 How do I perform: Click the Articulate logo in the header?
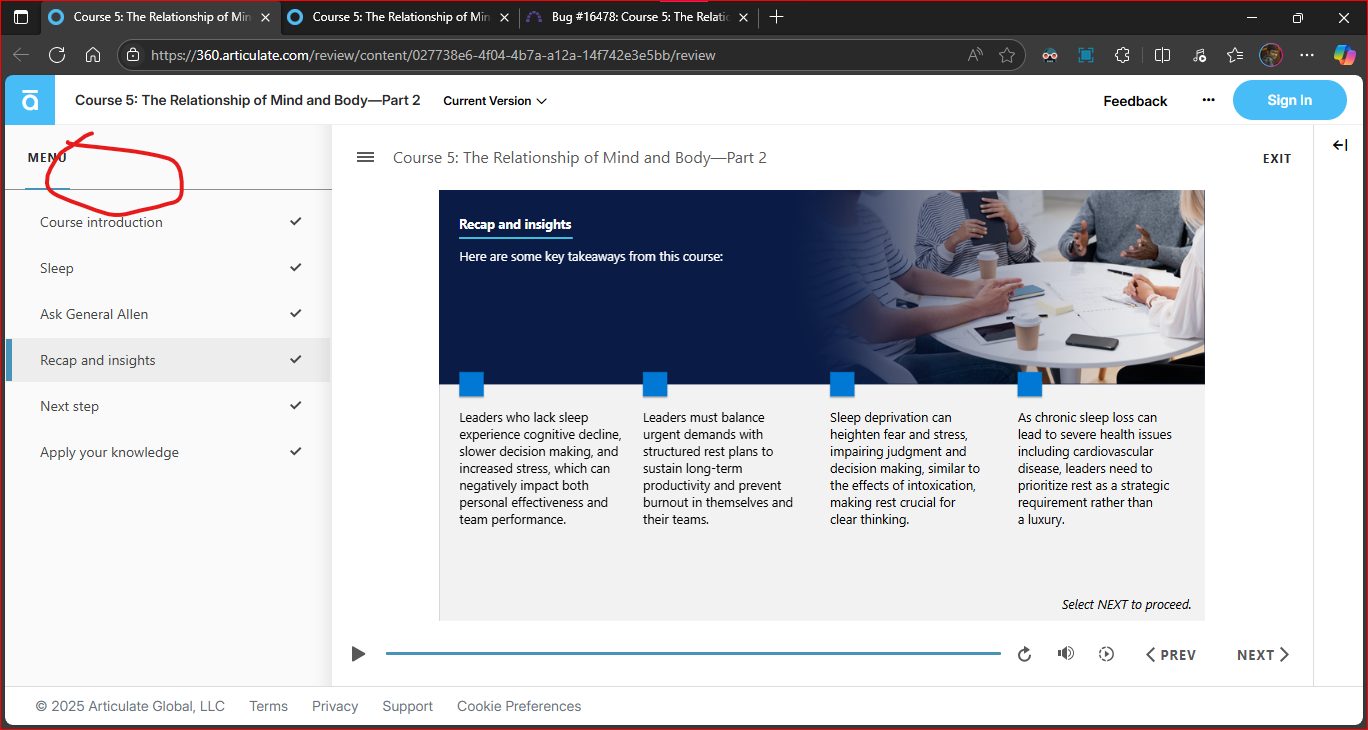point(30,100)
